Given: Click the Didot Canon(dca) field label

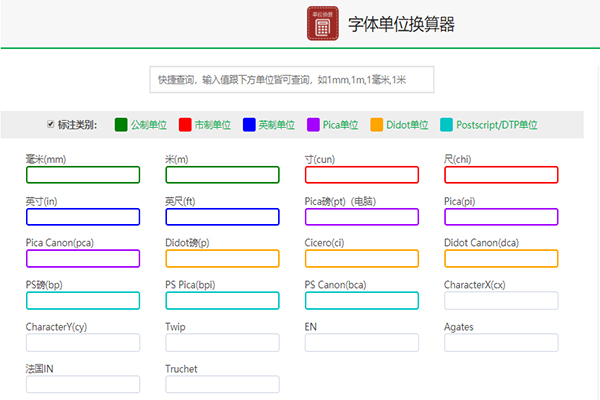Looking at the screenshot, I should coord(481,243).
